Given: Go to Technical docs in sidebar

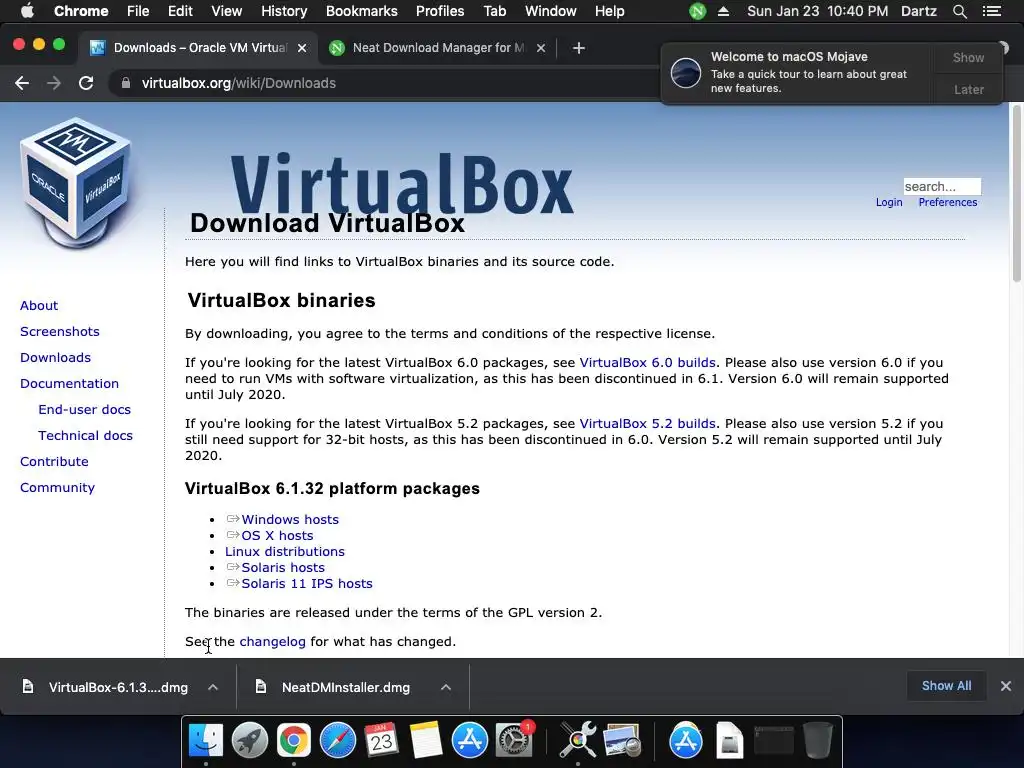Looking at the screenshot, I should click(x=85, y=436).
